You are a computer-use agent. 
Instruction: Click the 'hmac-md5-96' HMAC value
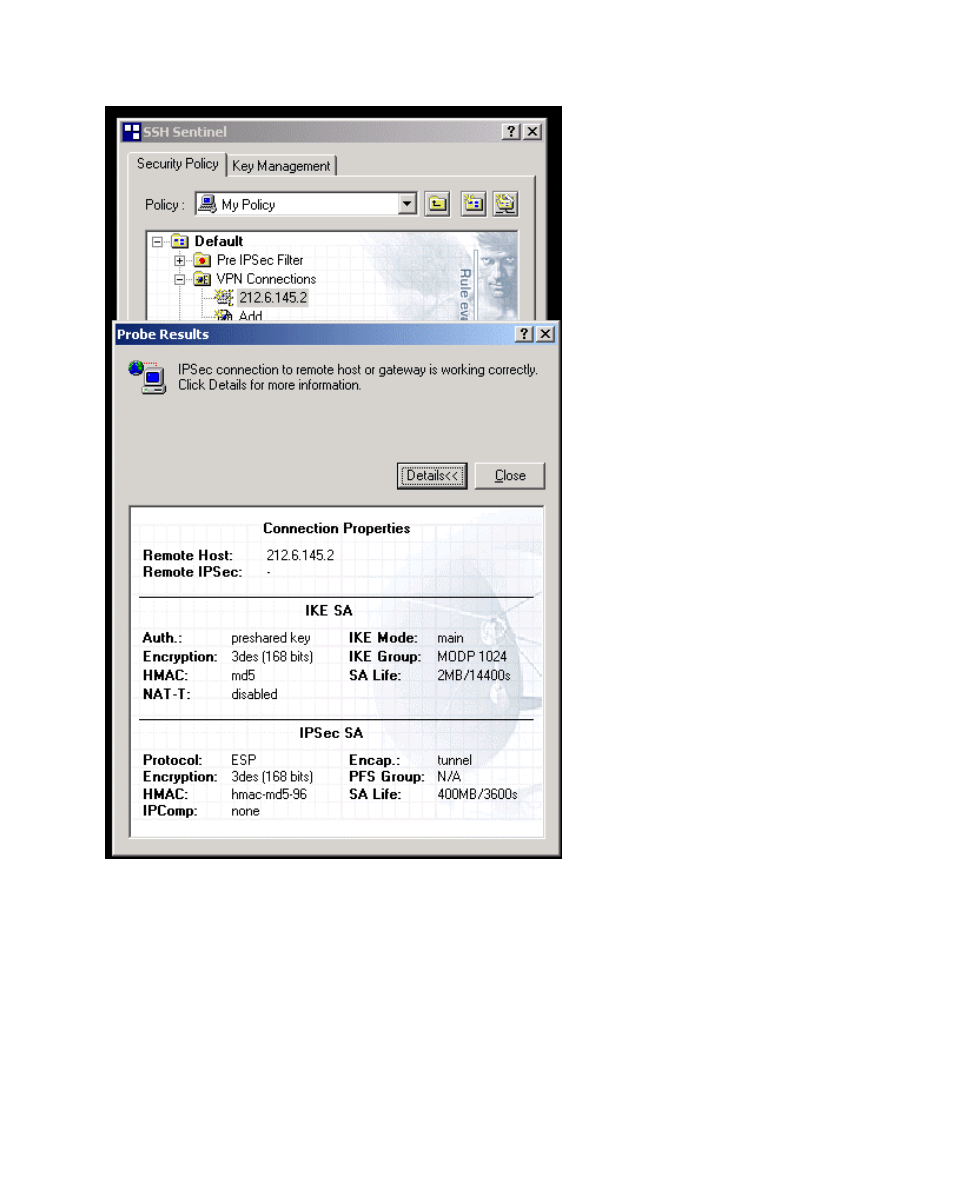click(x=269, y=794)
